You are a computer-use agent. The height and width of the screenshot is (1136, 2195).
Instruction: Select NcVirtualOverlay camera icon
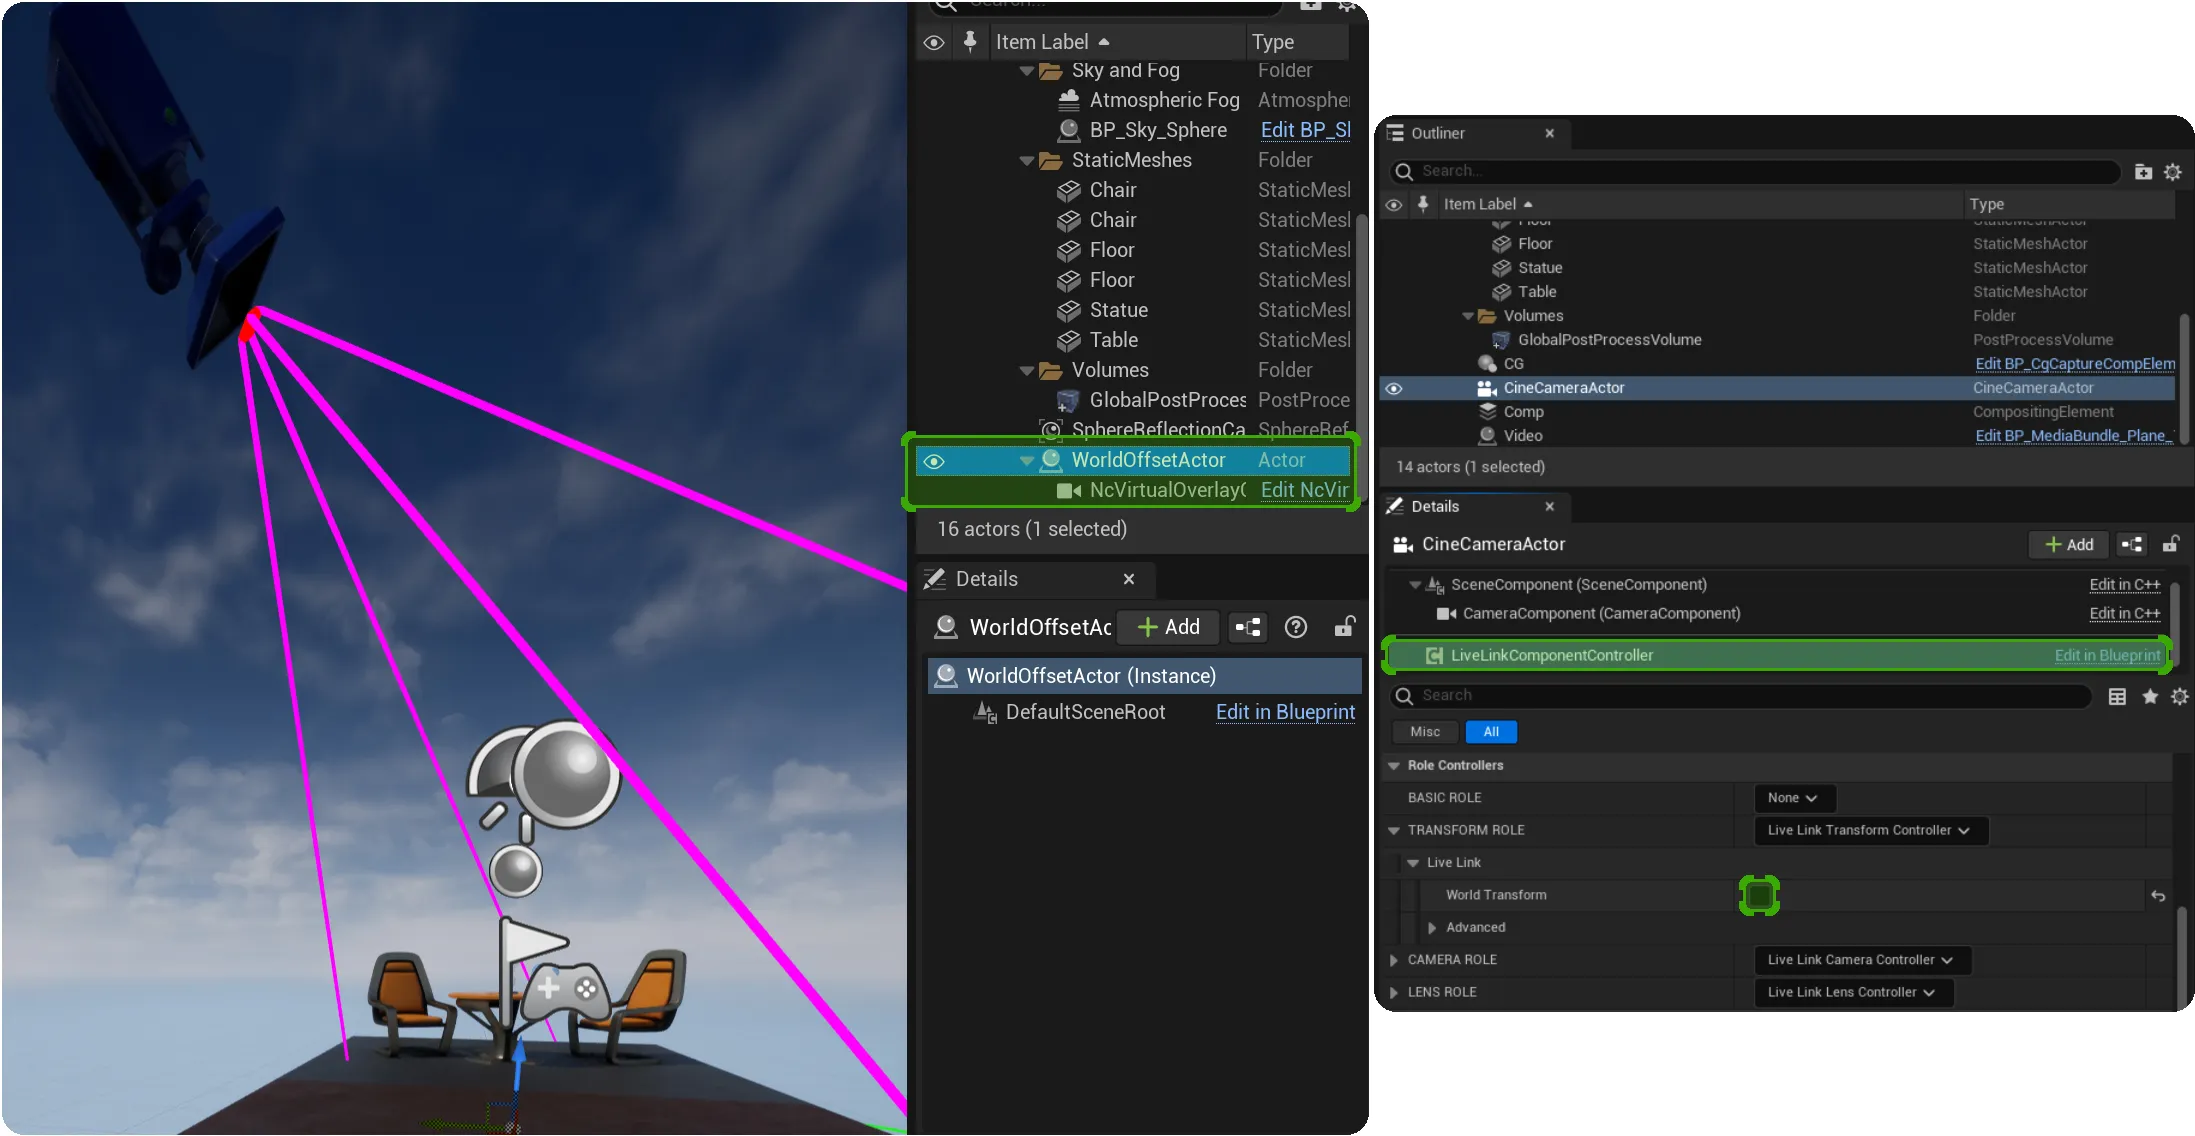1069,490
